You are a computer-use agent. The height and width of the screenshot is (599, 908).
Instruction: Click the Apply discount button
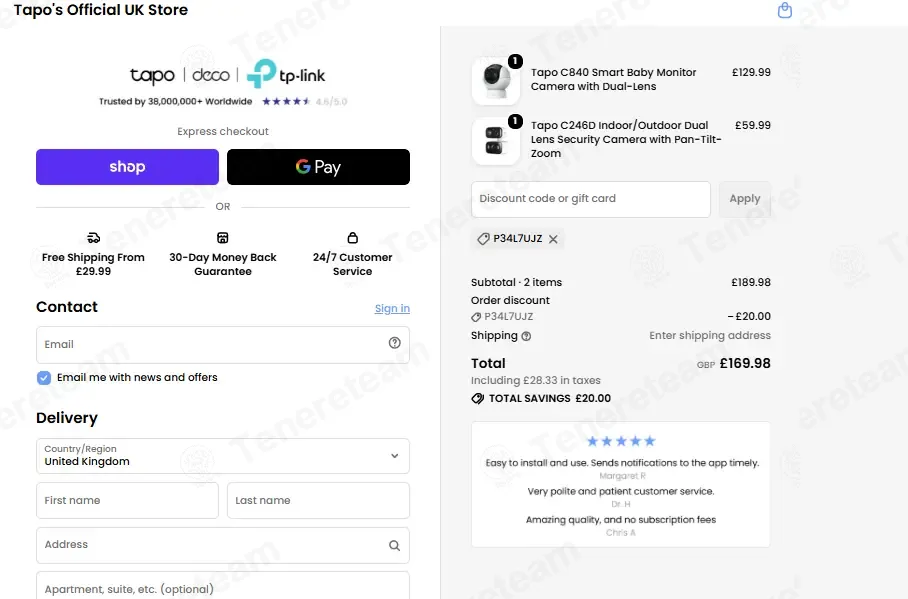point(745,199)
